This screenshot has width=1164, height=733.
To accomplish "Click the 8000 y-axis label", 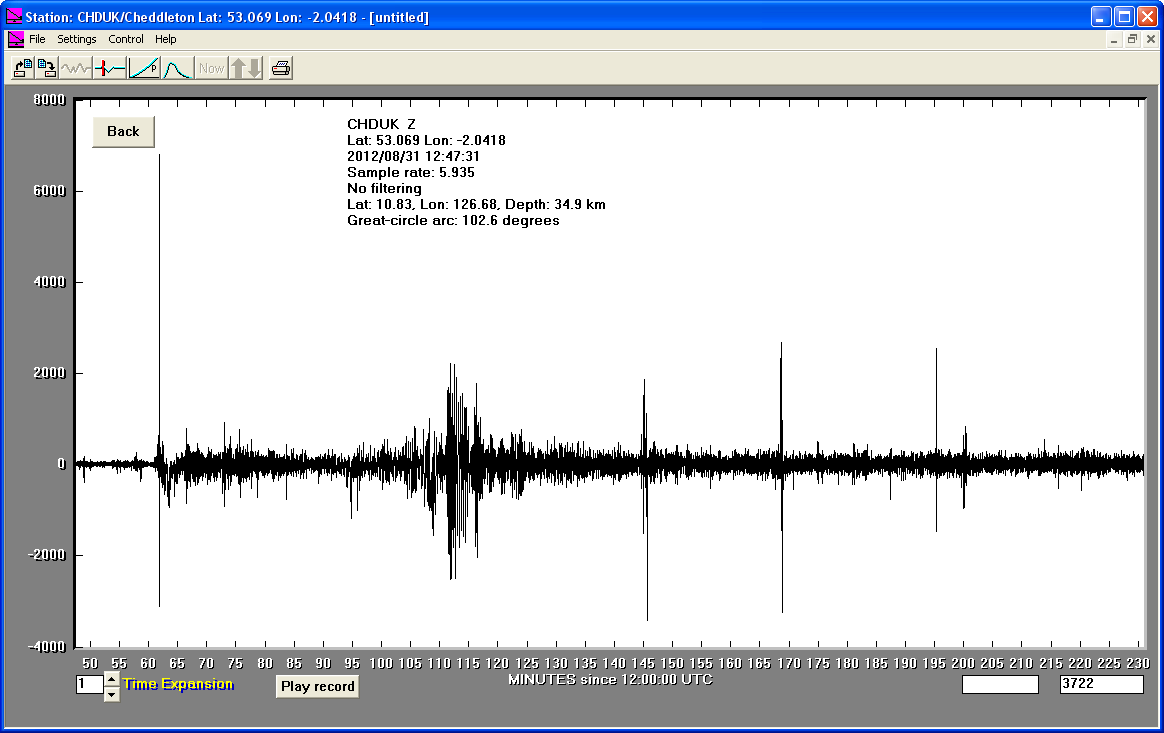I will [x=50, y=100].
